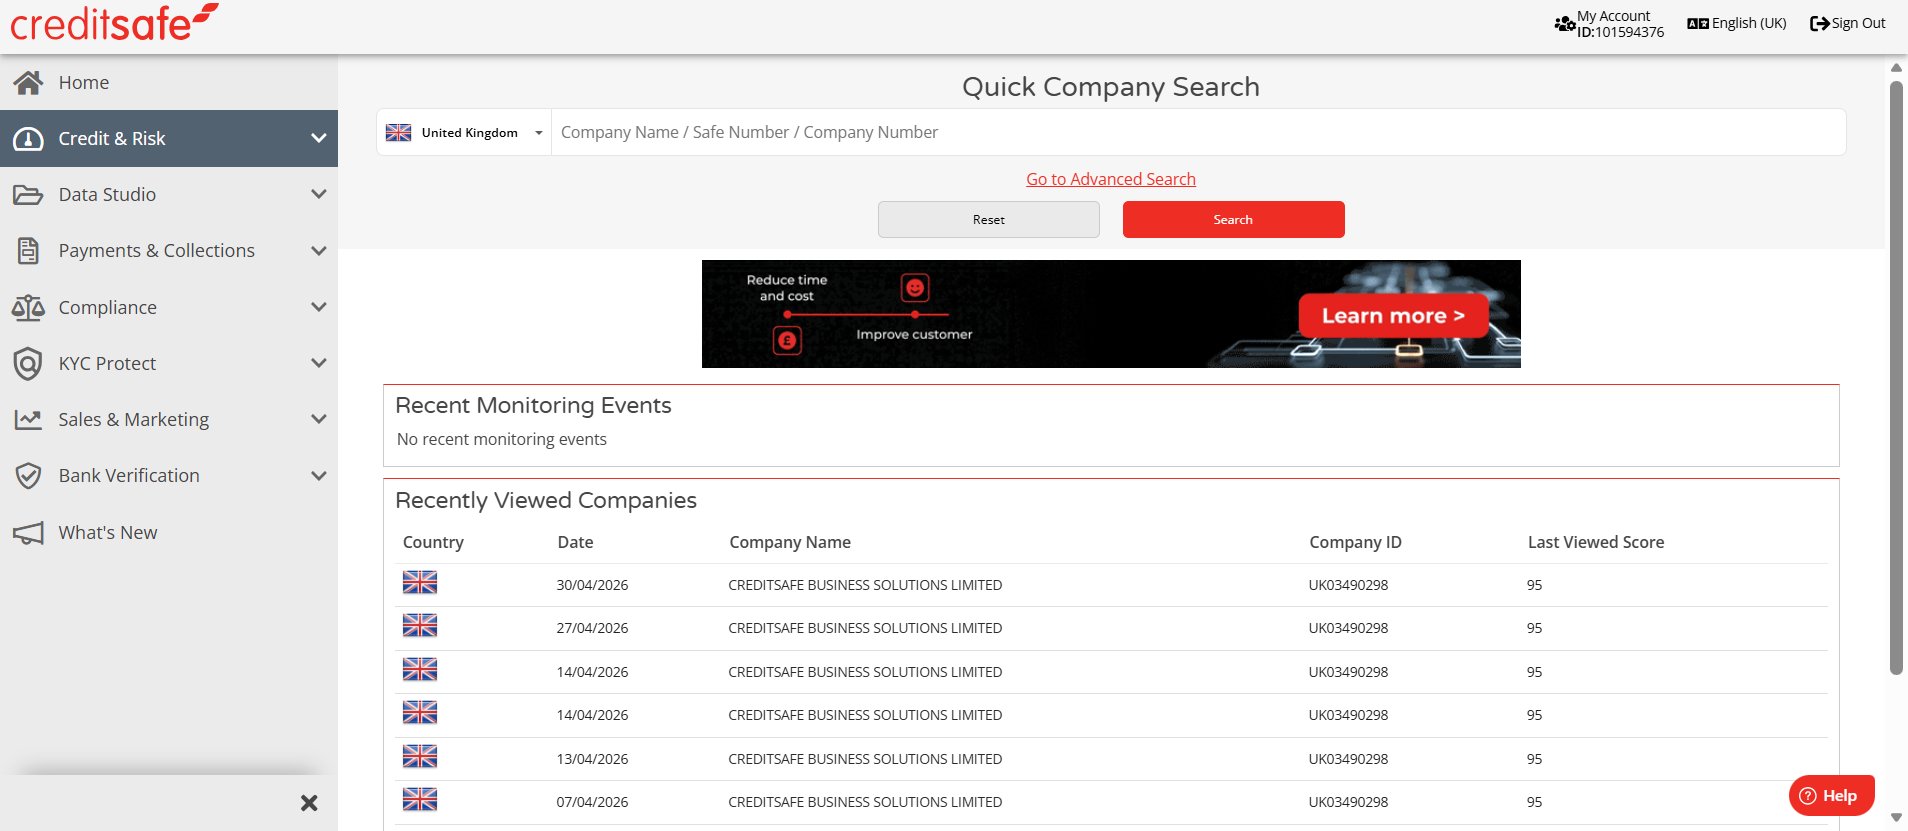The image size is (1908, 831).
Task: Click the Data Studio folder icon
Action: click(28, 195)
